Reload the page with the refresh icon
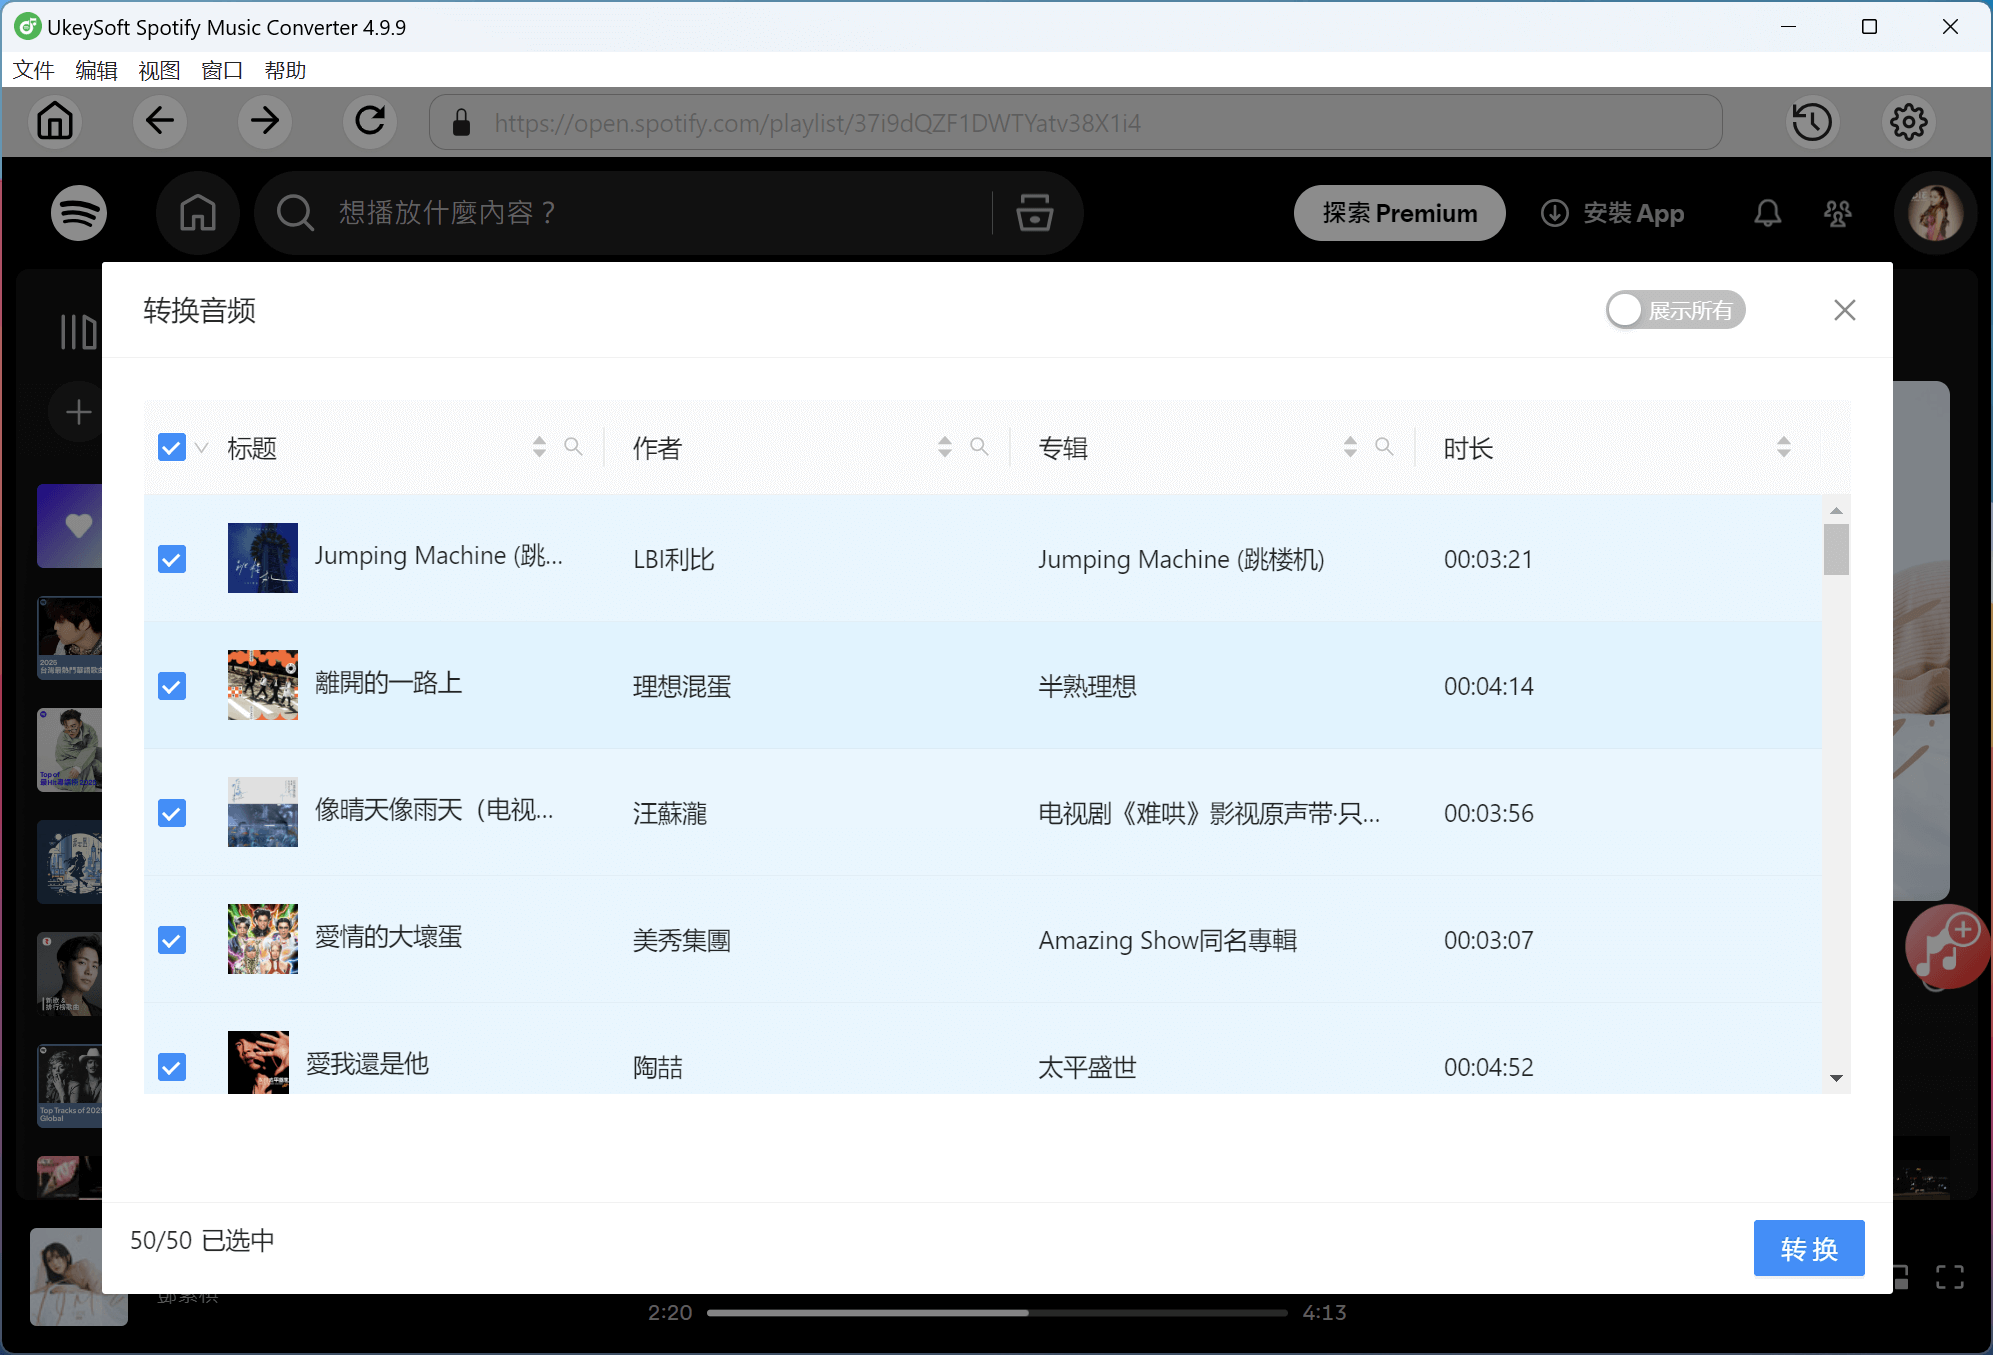 tap(369, 121)
